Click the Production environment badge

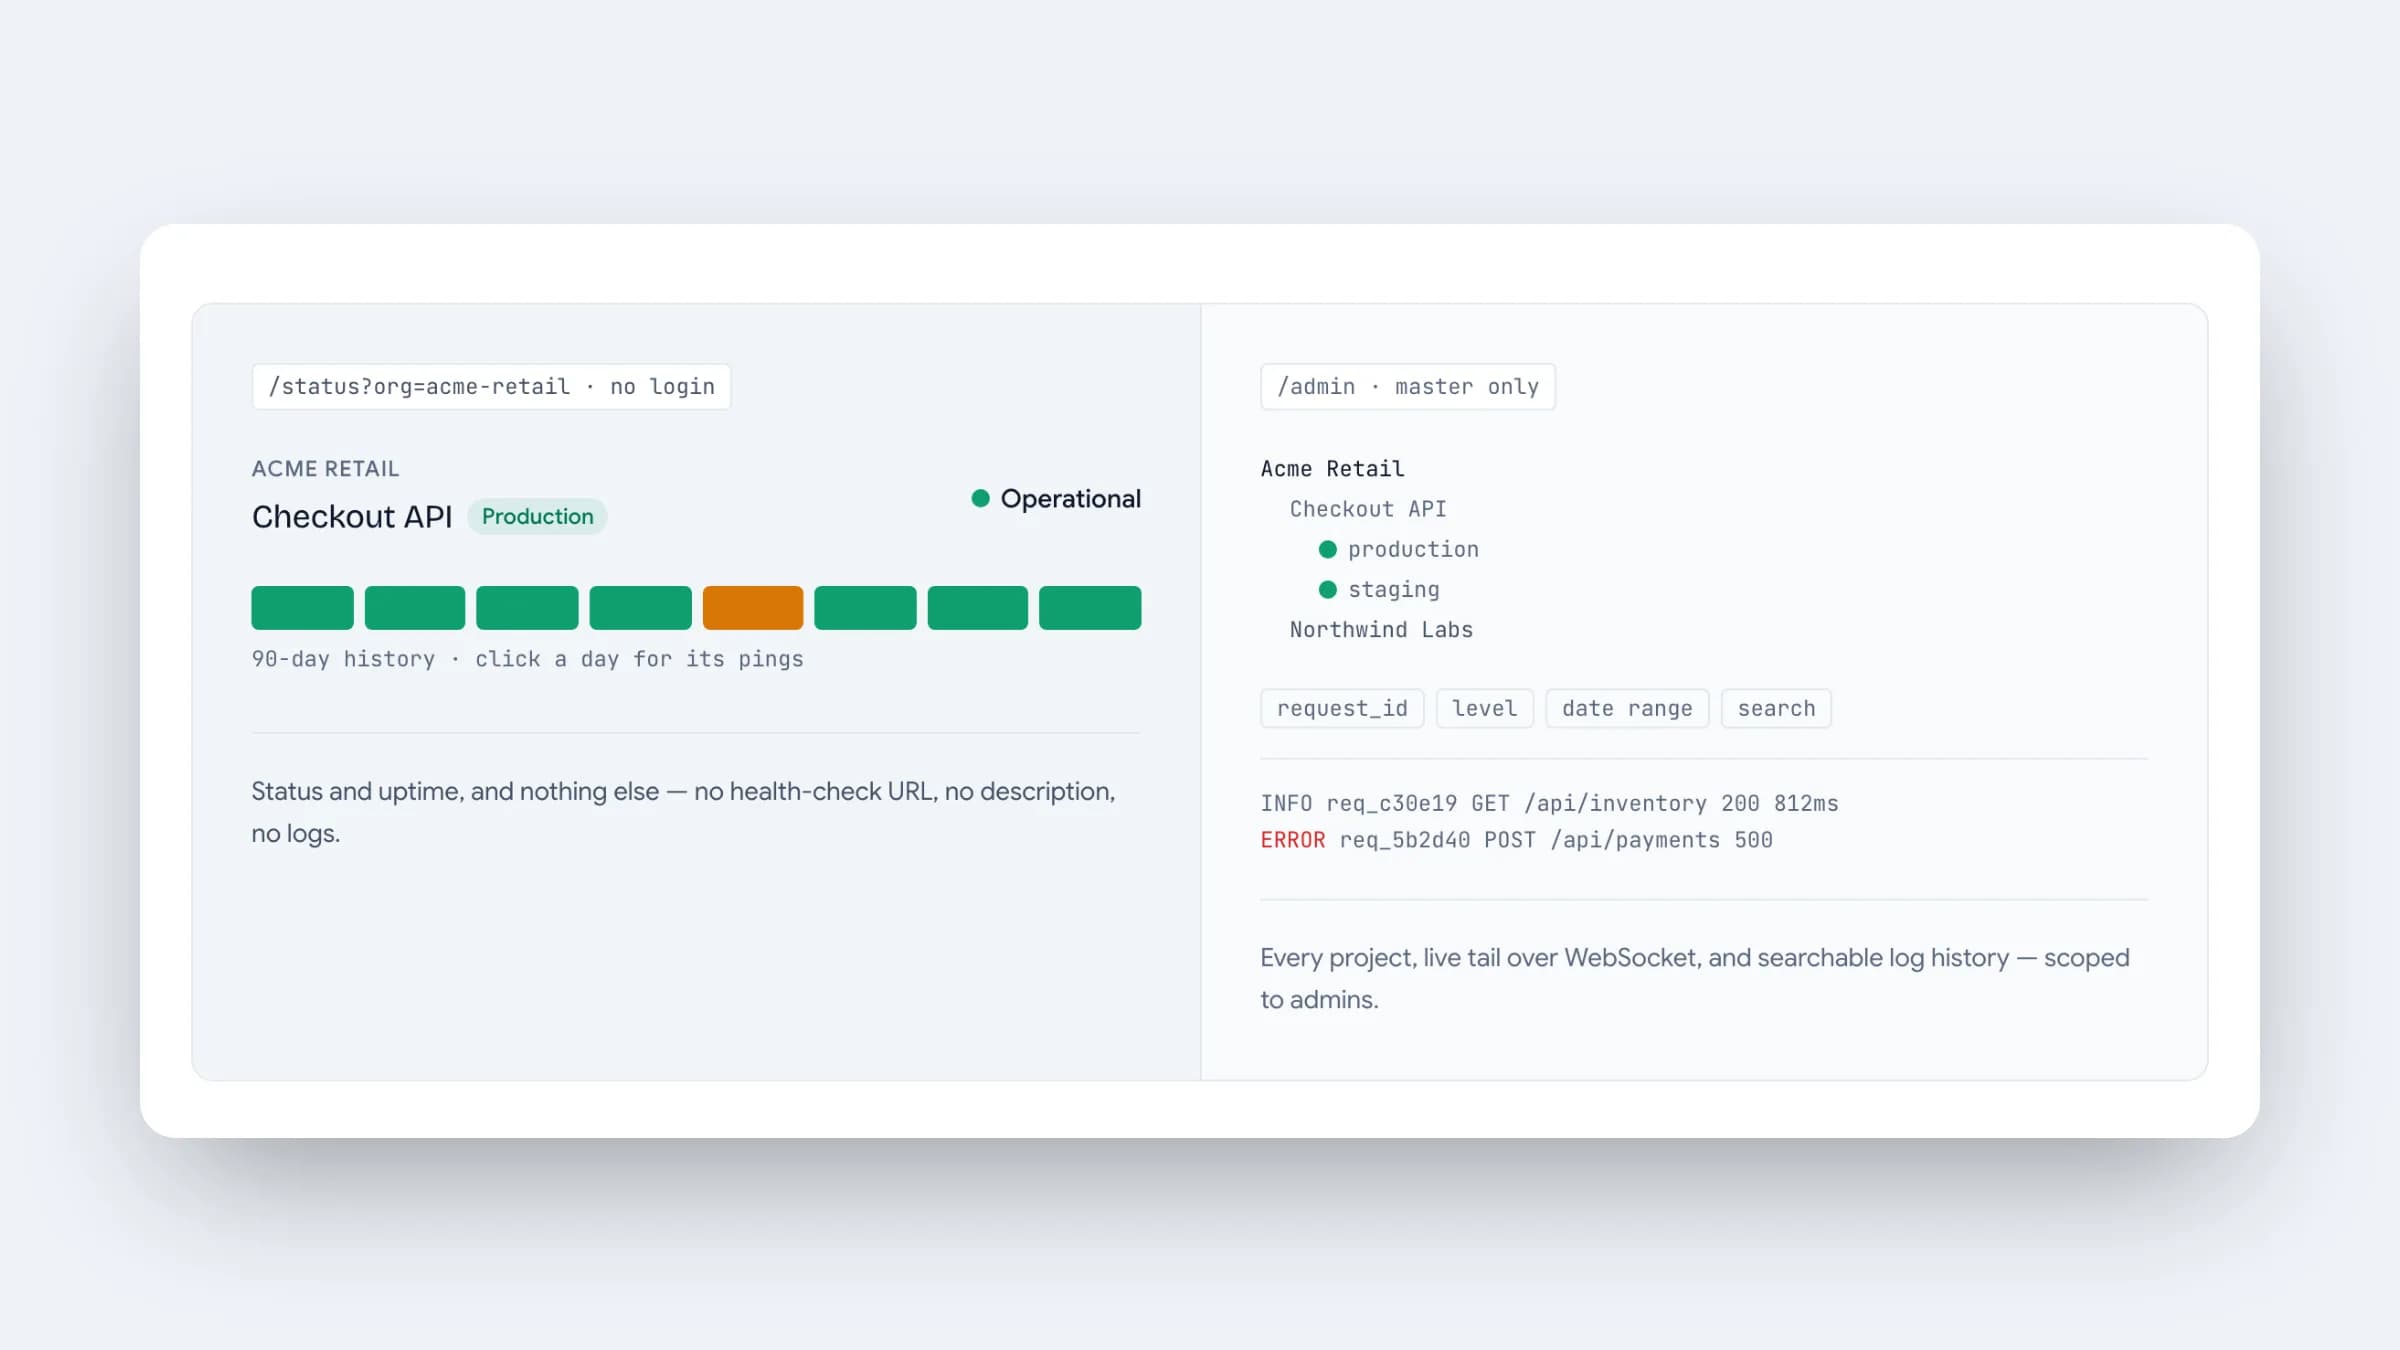pos(537,516)
